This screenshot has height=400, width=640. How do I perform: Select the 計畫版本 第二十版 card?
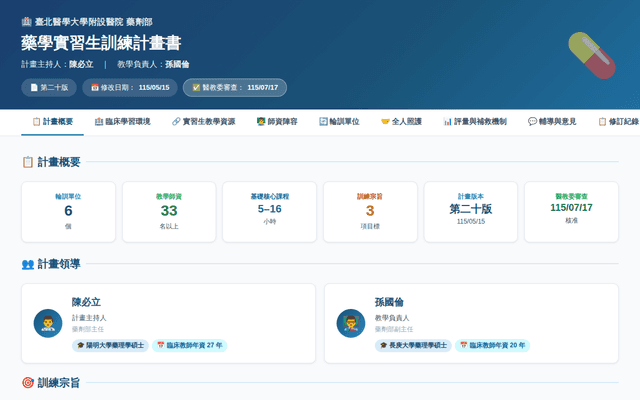click(471, 212)
